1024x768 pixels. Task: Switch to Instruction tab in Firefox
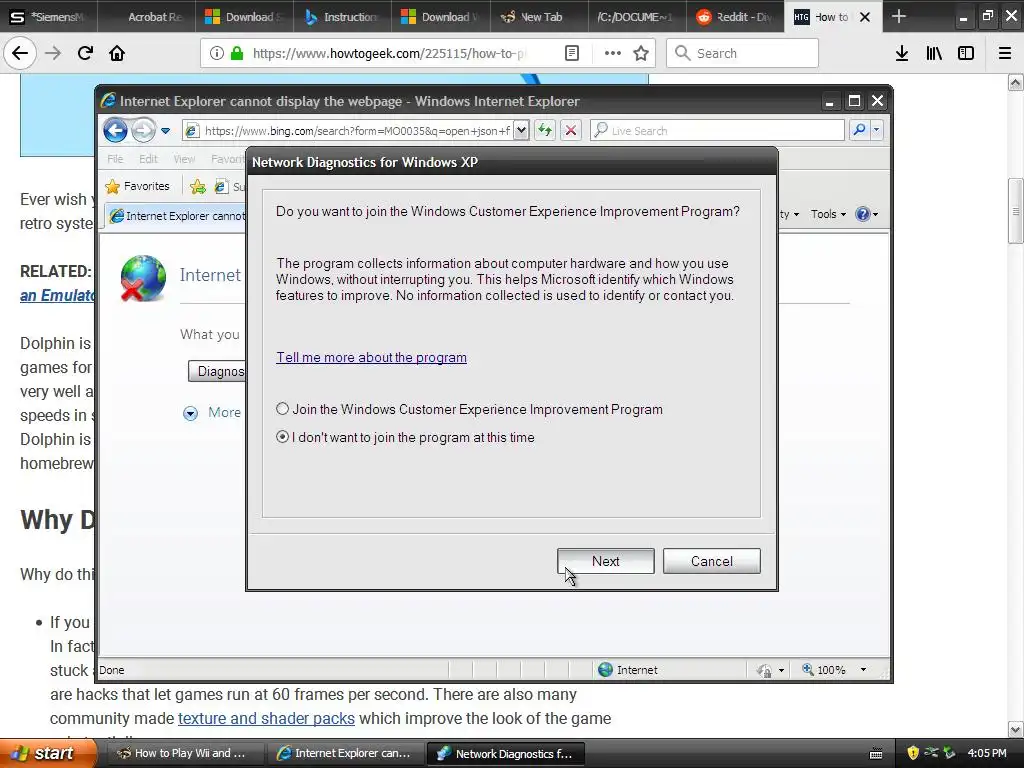click(343, 17)
